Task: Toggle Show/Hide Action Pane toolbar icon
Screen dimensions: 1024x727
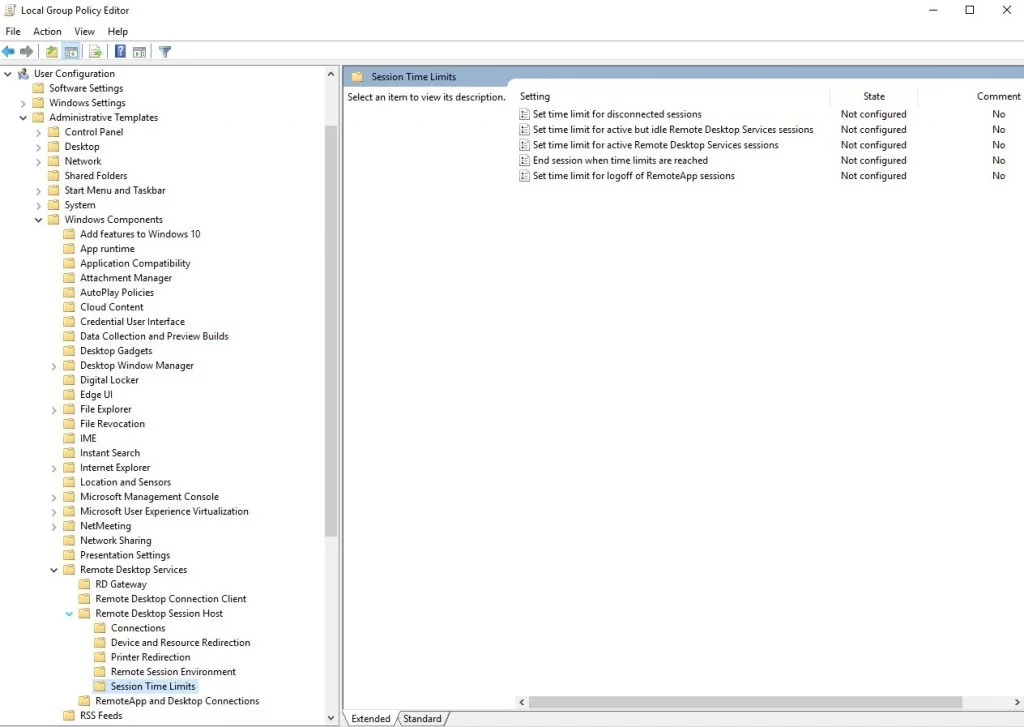Action: (x=139, y=52)
